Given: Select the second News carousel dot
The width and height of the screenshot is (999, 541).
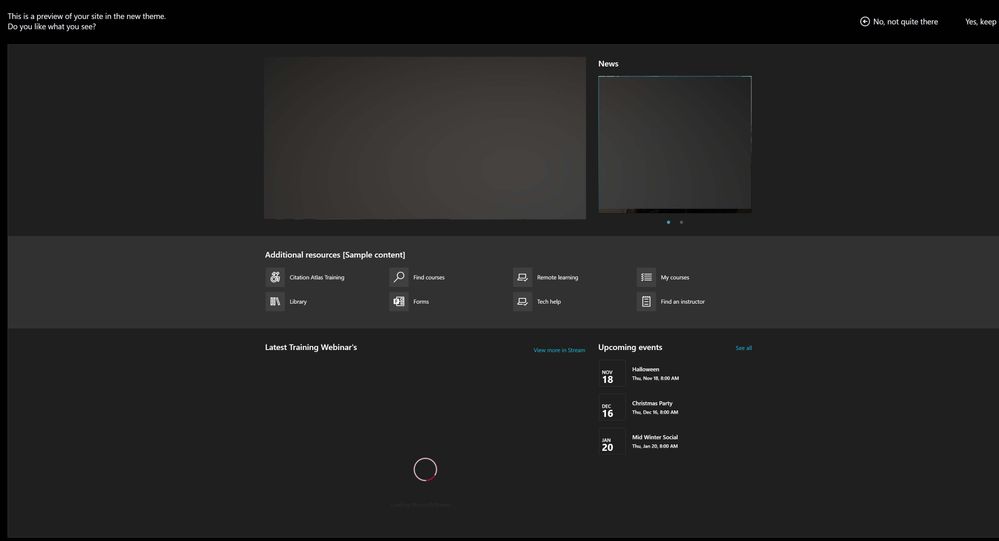Looking at the screenshot, I should (x=681, y=222).
